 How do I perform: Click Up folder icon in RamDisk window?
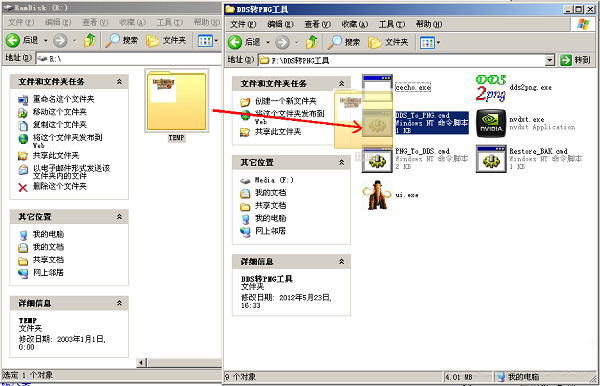[90, 40]
